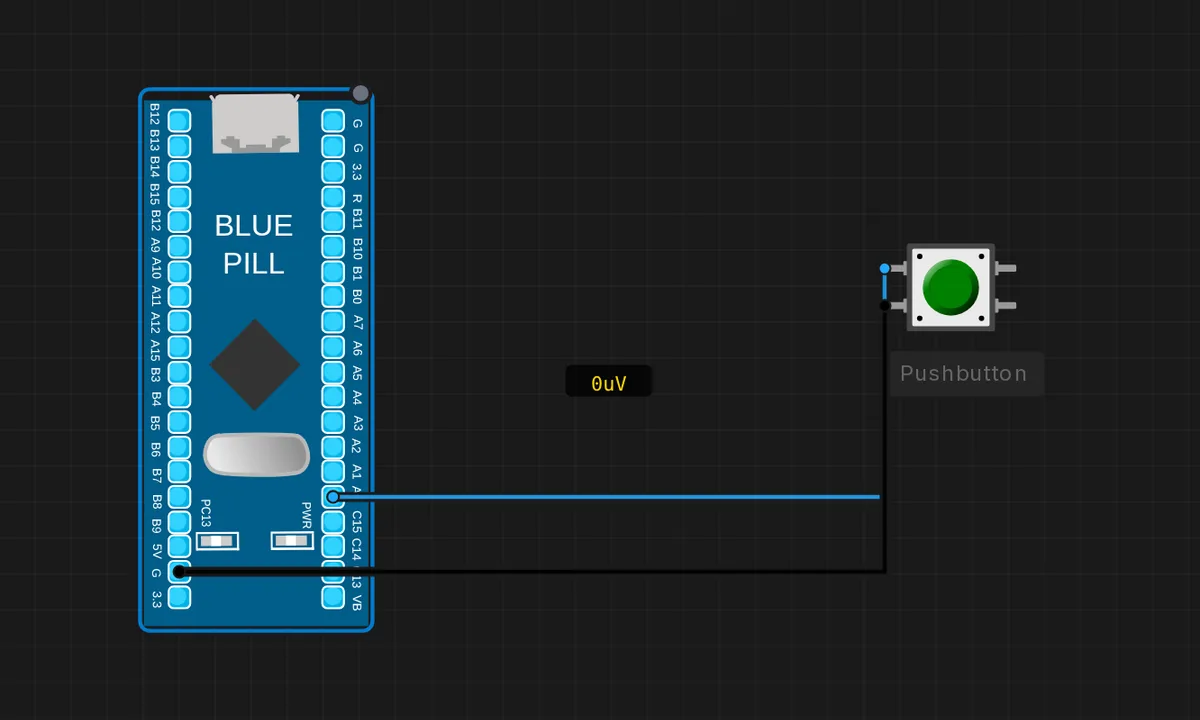Click the silver crystal oscillator
This screenshot has width=1200, height=720.
256,454
